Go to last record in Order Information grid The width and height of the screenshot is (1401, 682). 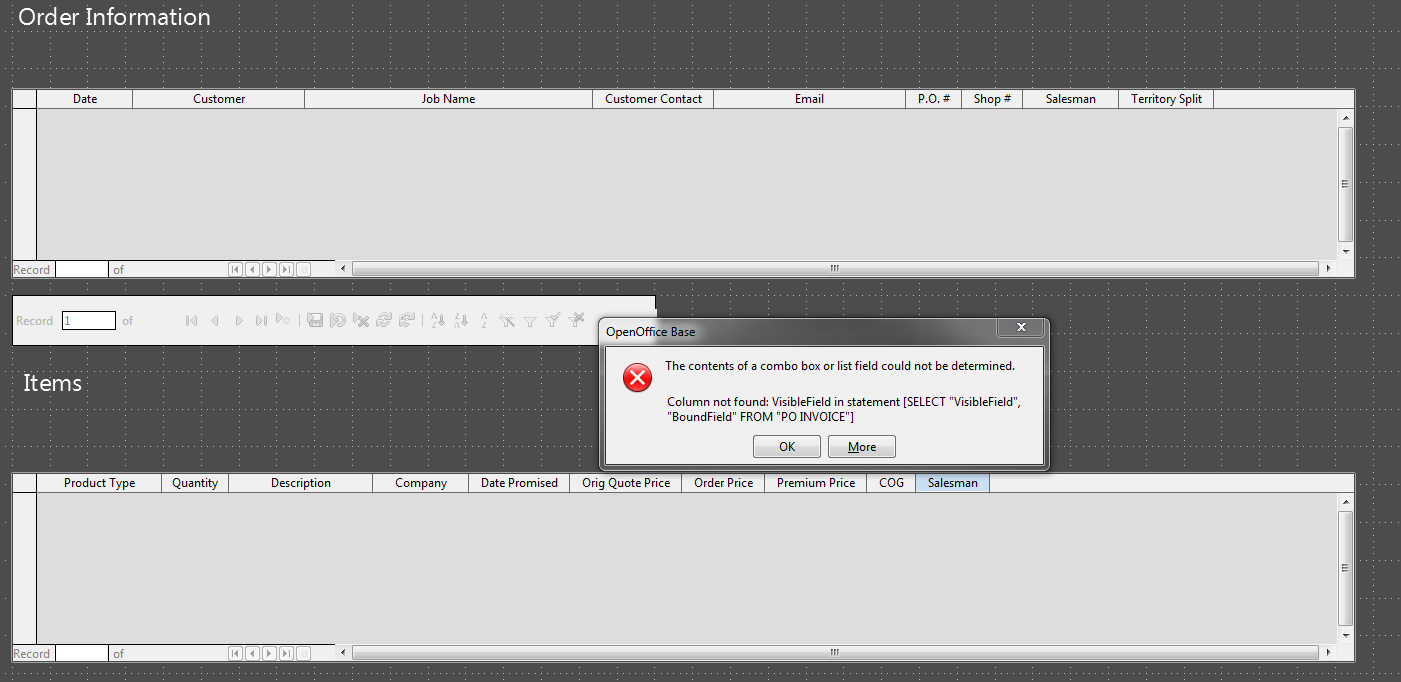[x=286, y=269]
